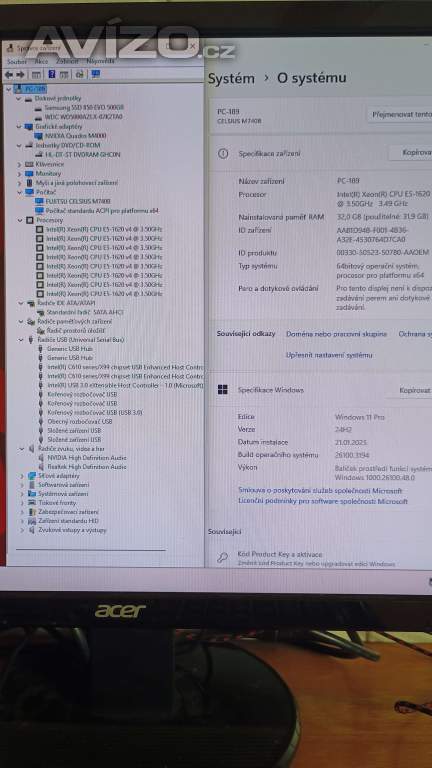Click the Forward arrow in Device Manager toolbar
This screenshot has width=432, height=768.
point(21,74)
